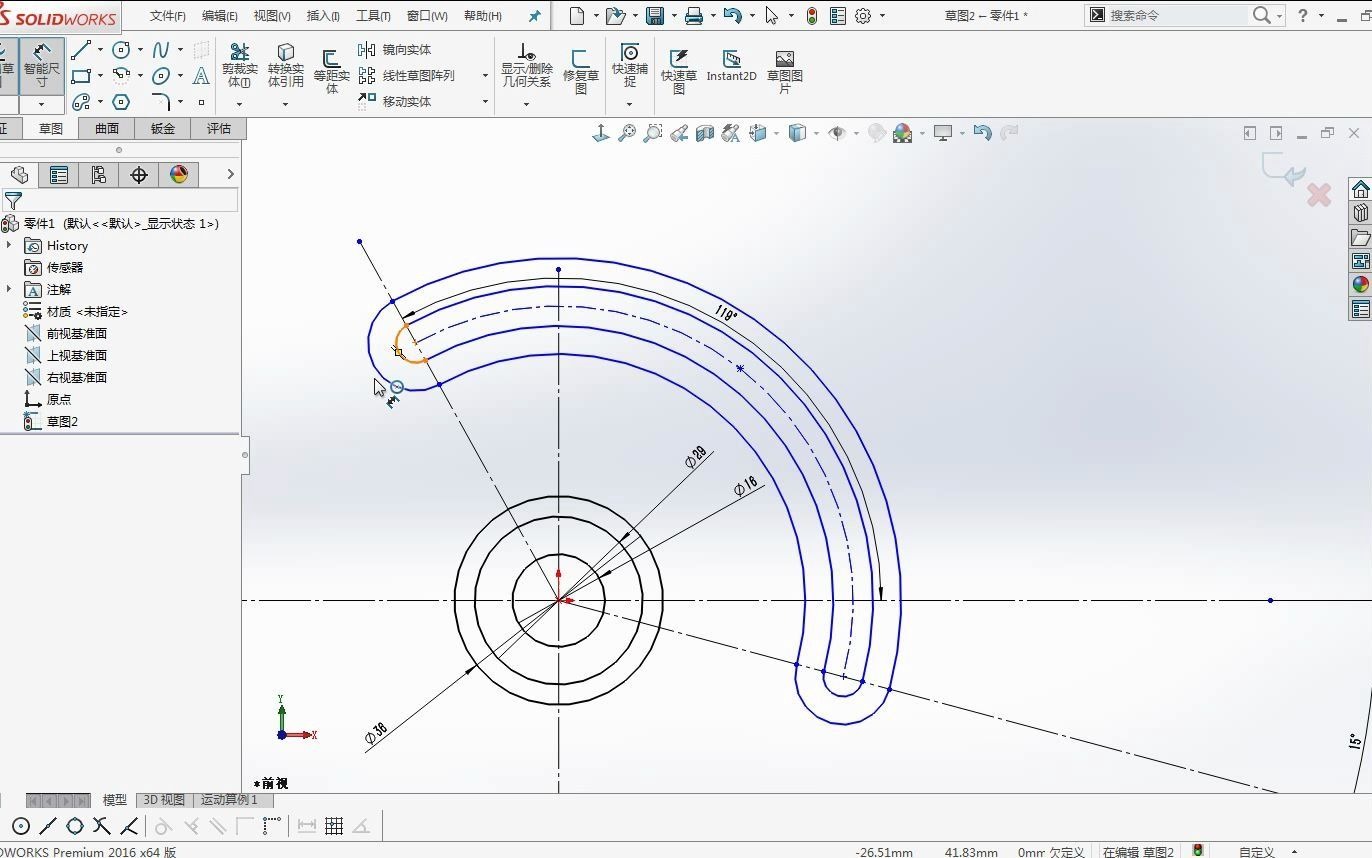Image resolution: width=1372 pixels, height=858 pixels.
Task: Open the Smart Dimension dropdown arrow
Action: [x=42, y=104]
